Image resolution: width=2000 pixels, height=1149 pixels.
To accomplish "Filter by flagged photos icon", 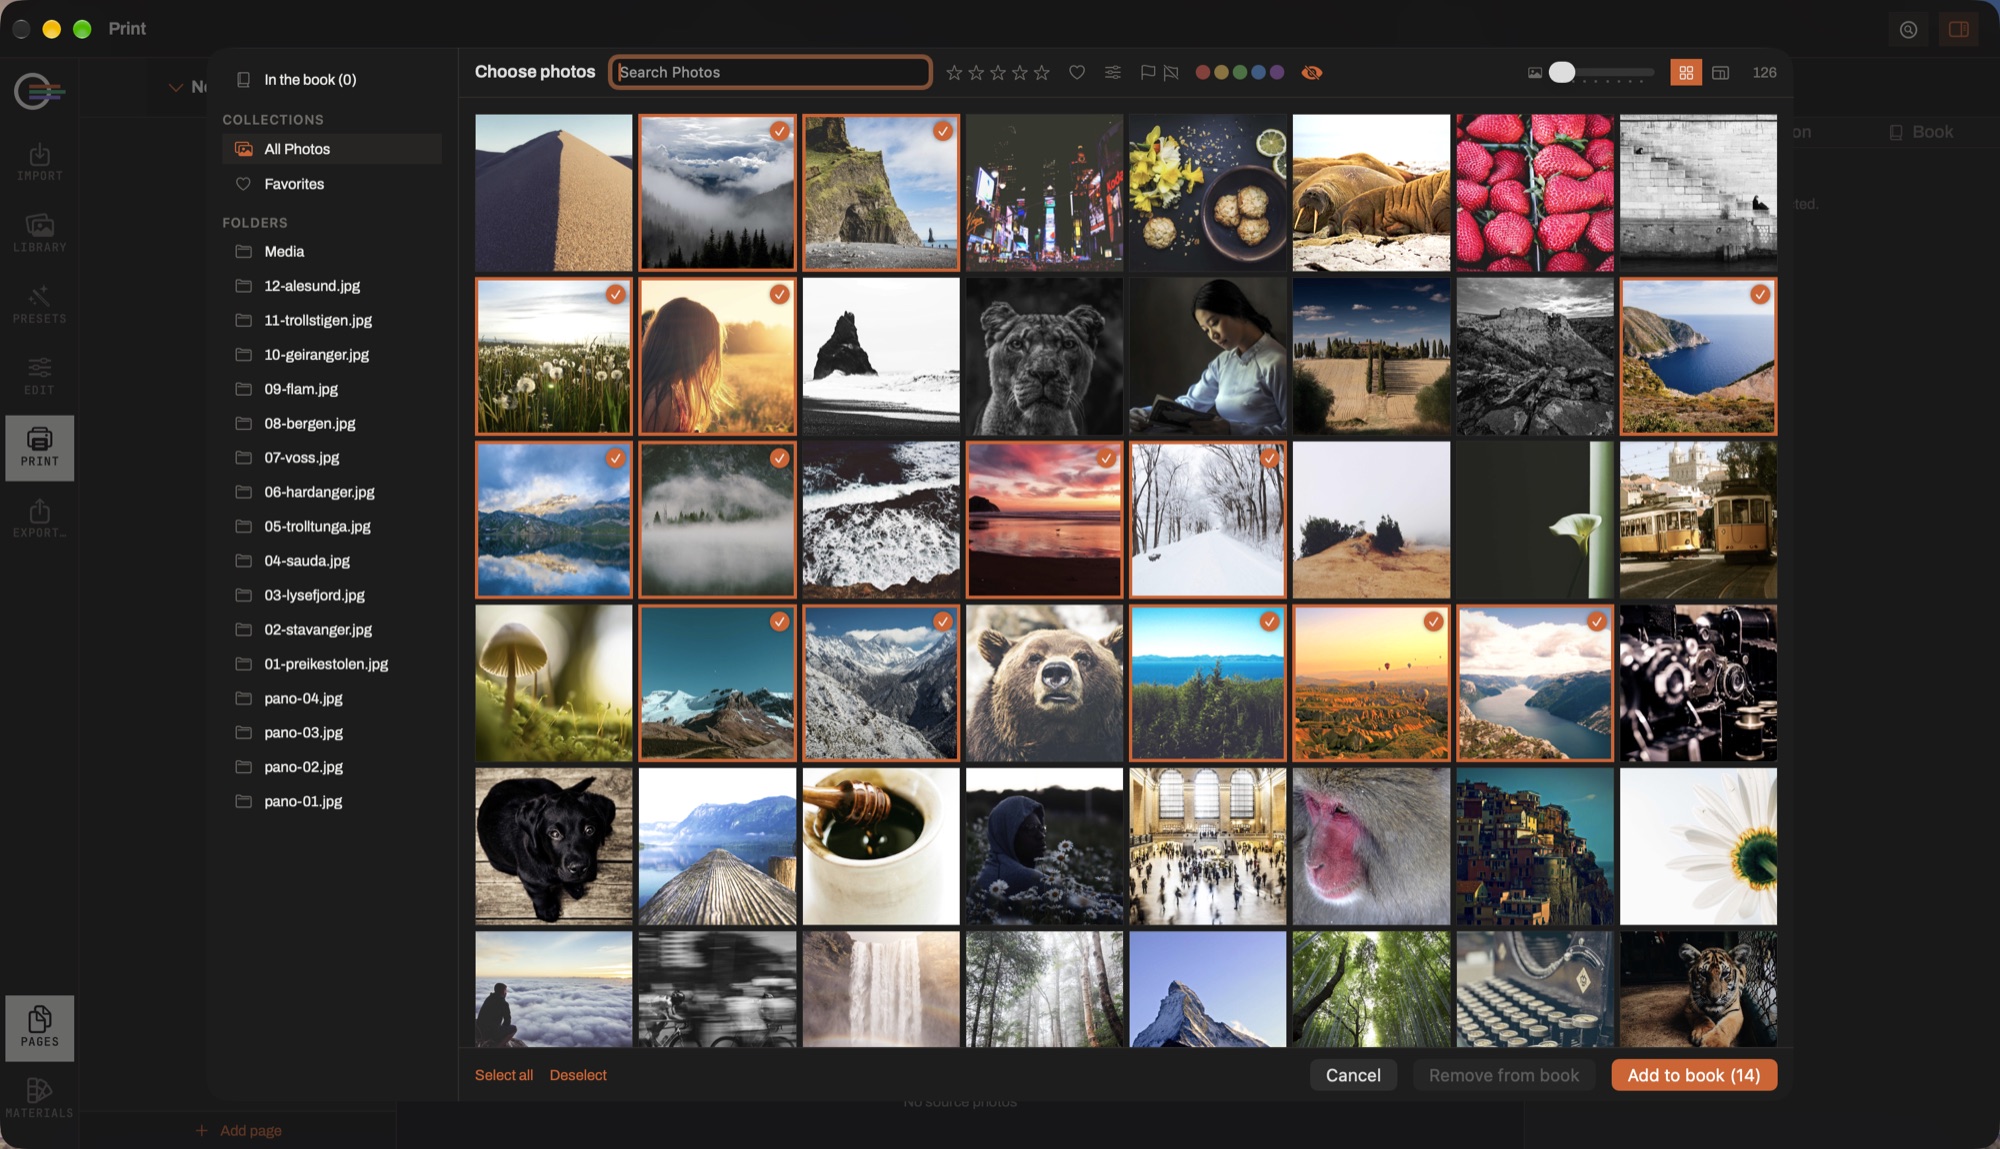I will tap(1148, 72).
